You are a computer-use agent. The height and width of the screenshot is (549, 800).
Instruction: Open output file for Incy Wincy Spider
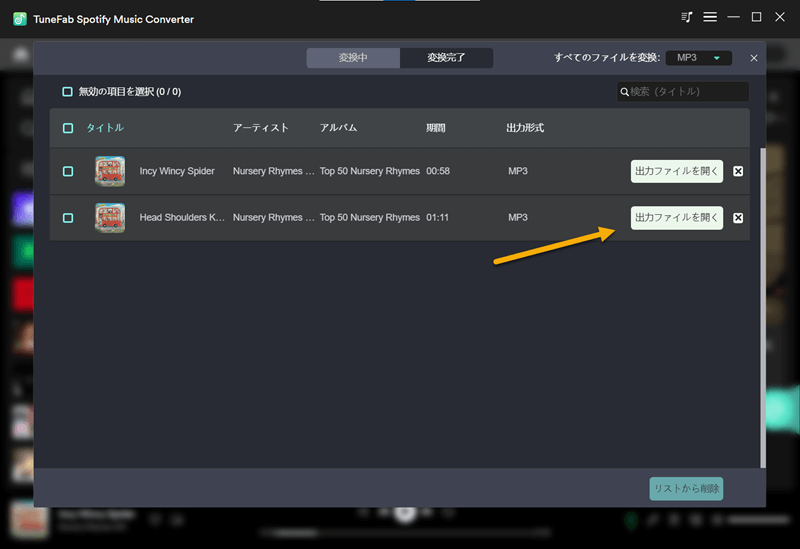point(677,171)
